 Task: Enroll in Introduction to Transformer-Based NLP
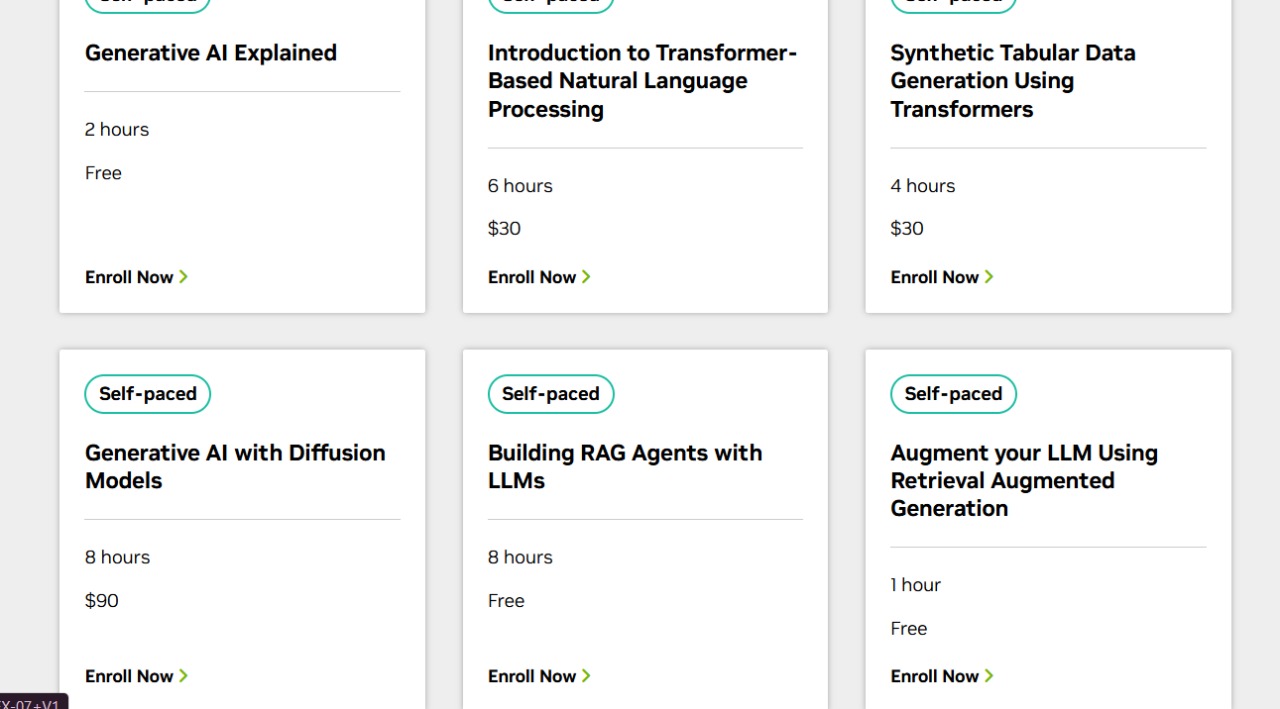532,277
